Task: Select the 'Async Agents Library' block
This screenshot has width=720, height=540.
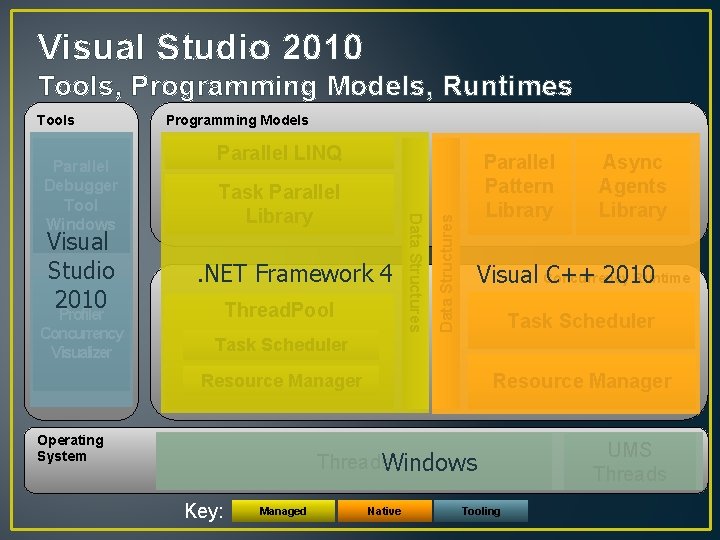Action: tap(633, 186)
